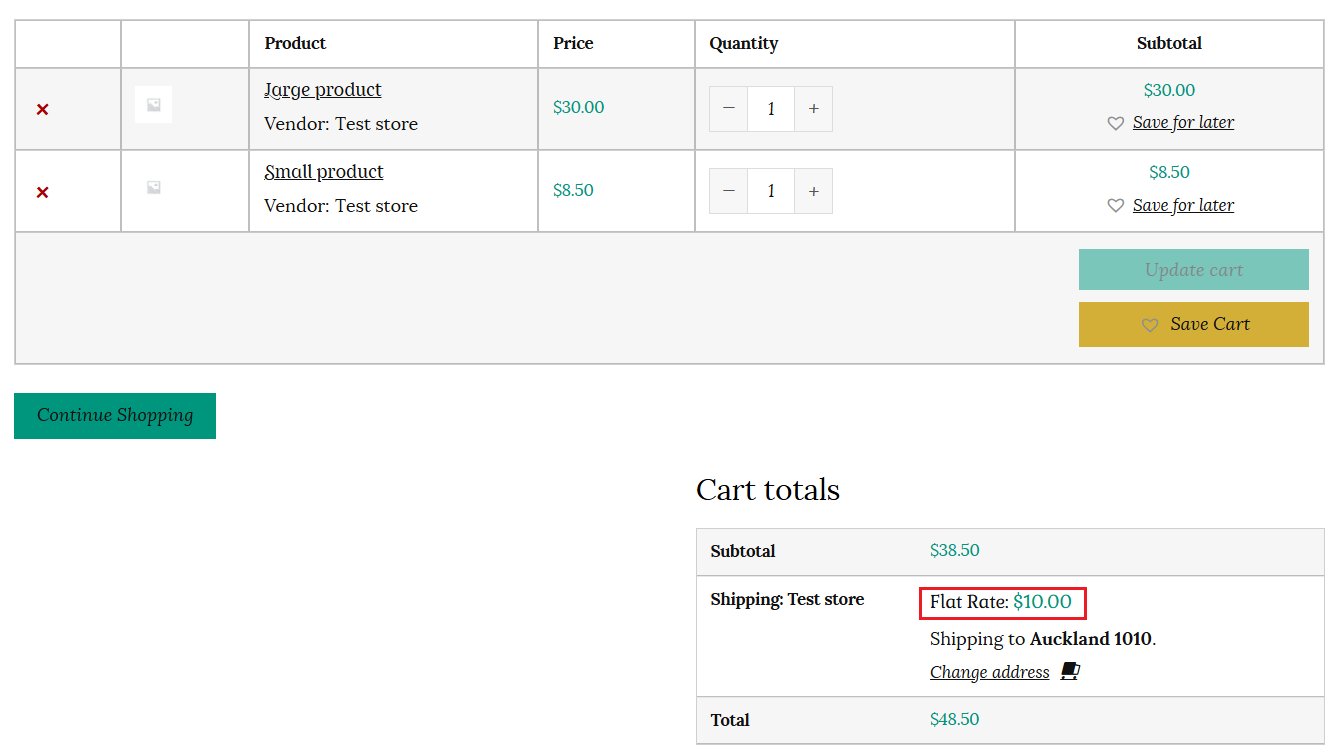Focus the Small product quantity field
This screenshot has width=1339, height=751.
point(771,191)
